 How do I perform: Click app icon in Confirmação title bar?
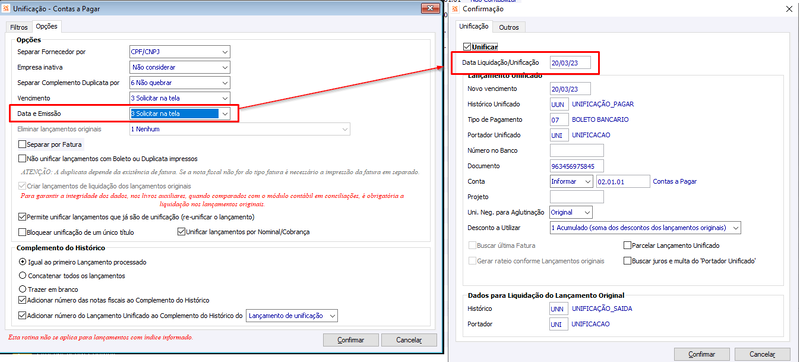point(456,9)
